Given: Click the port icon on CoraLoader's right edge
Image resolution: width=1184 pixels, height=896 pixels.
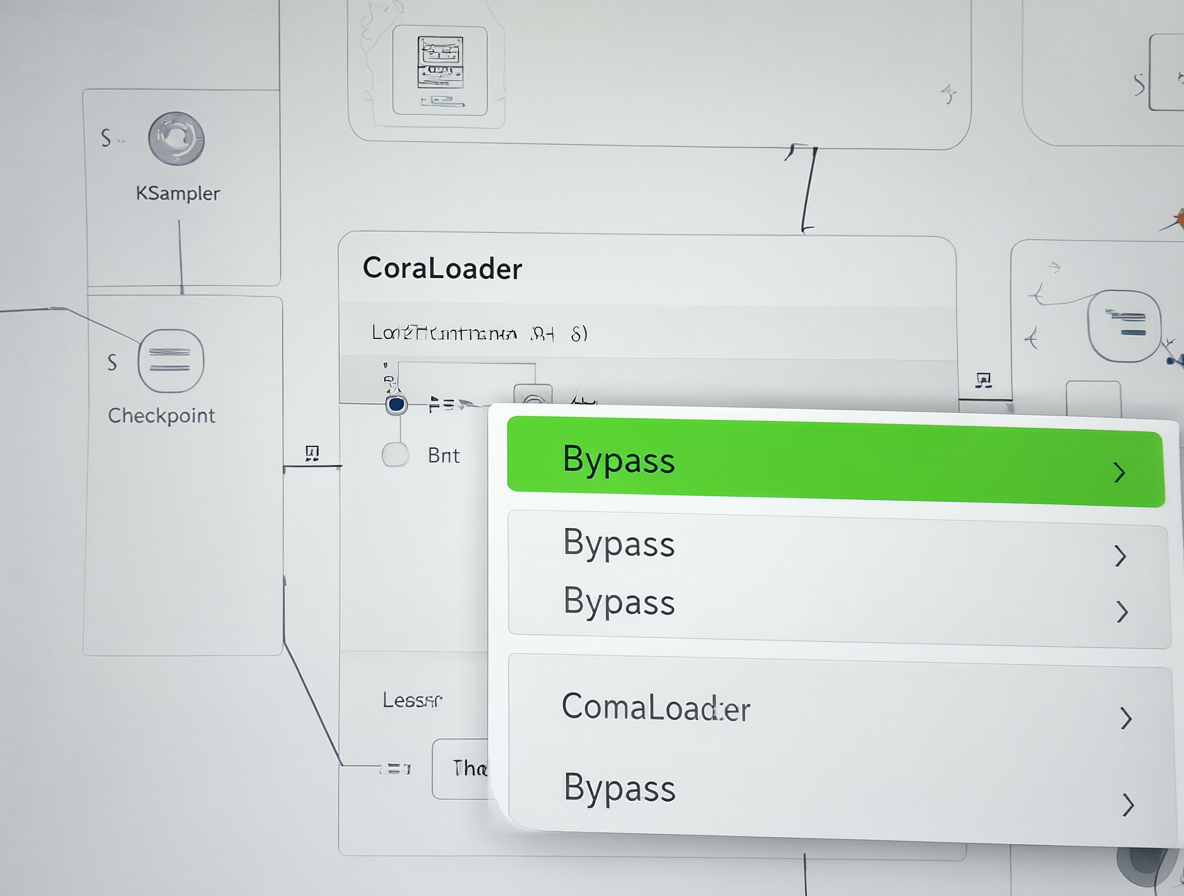Looking at the screenshot, I should pos(983,380).
